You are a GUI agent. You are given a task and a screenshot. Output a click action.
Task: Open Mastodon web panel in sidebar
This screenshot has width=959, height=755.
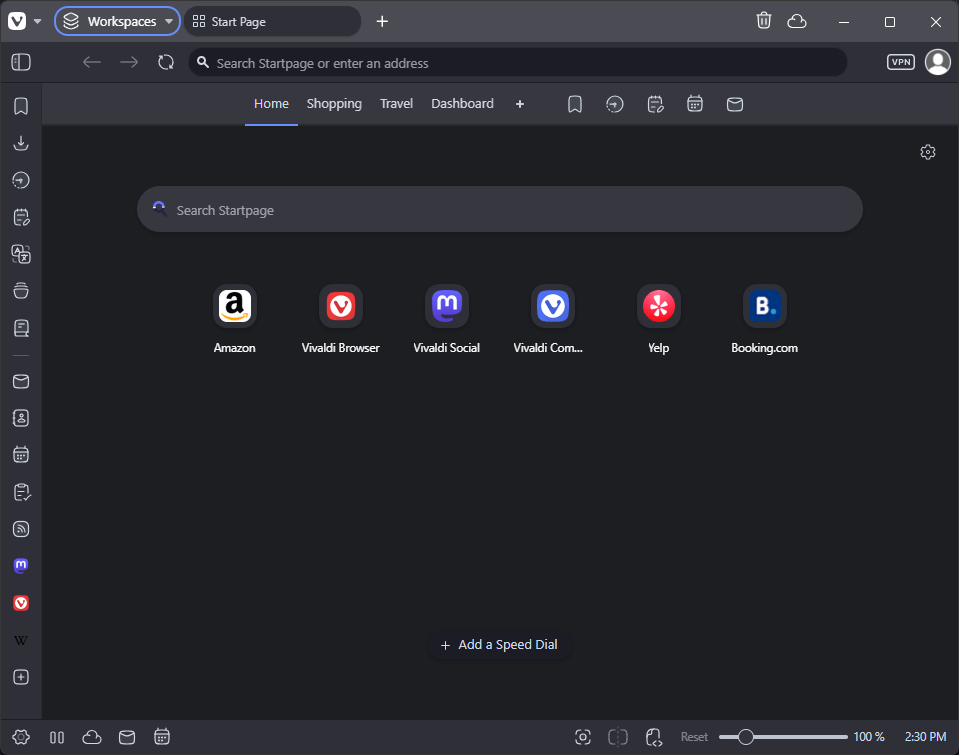(21, 566)
